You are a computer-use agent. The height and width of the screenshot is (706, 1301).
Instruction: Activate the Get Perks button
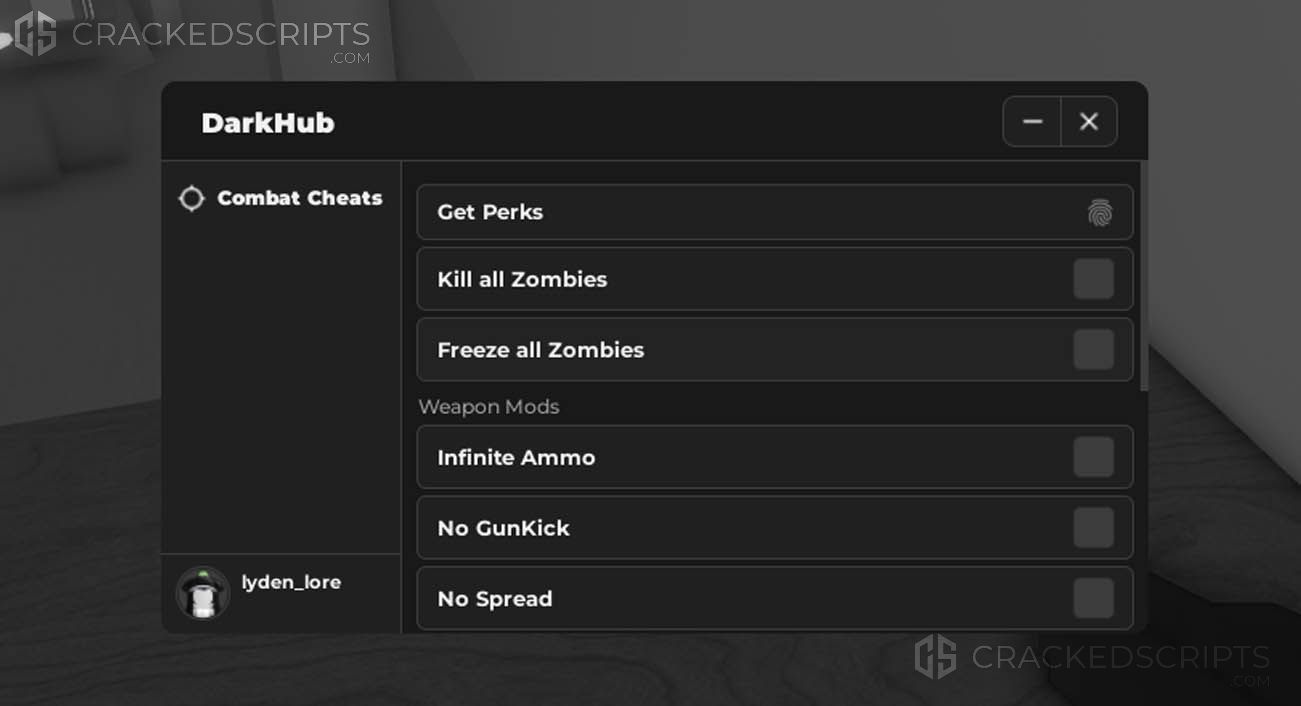pos(775,212)
